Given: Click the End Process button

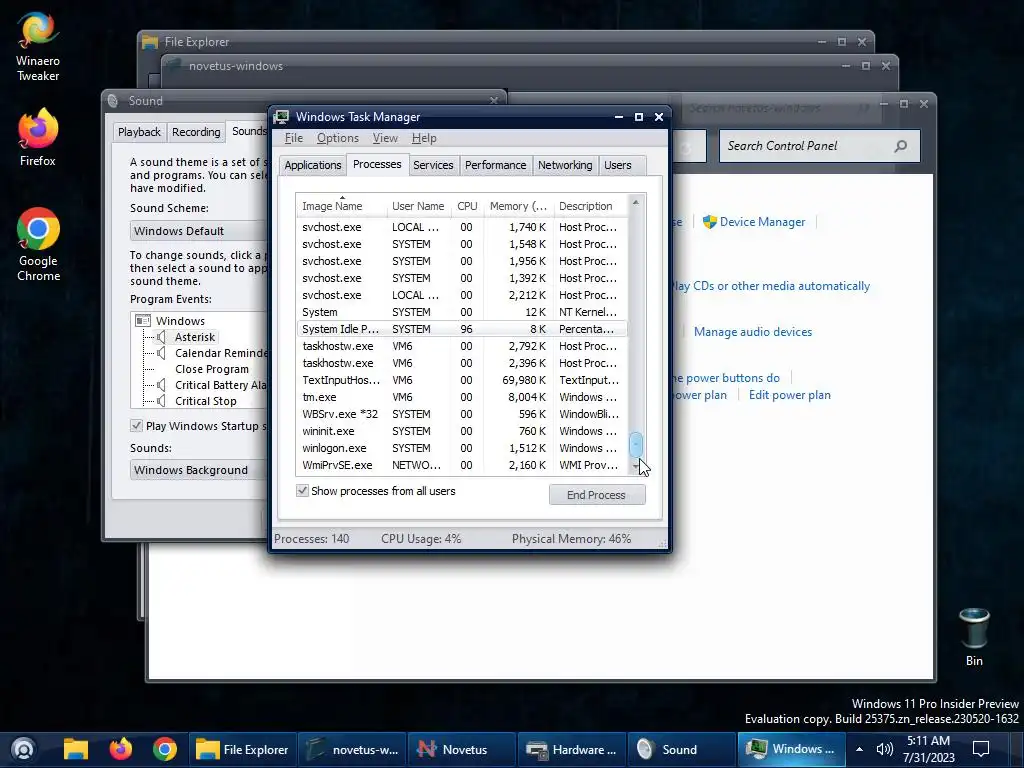Looking at the screenshot, I should (596, 495).
